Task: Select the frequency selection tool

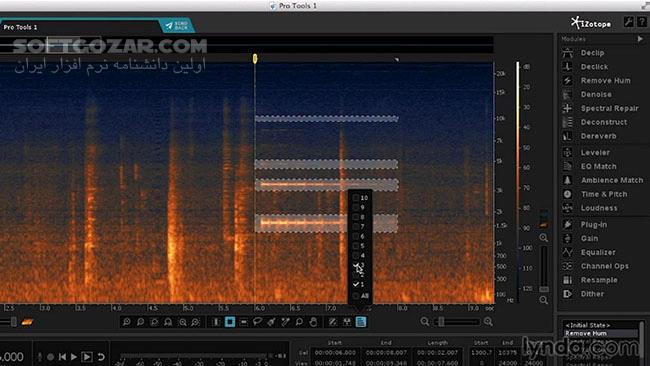Action: (x=244, y=322)
